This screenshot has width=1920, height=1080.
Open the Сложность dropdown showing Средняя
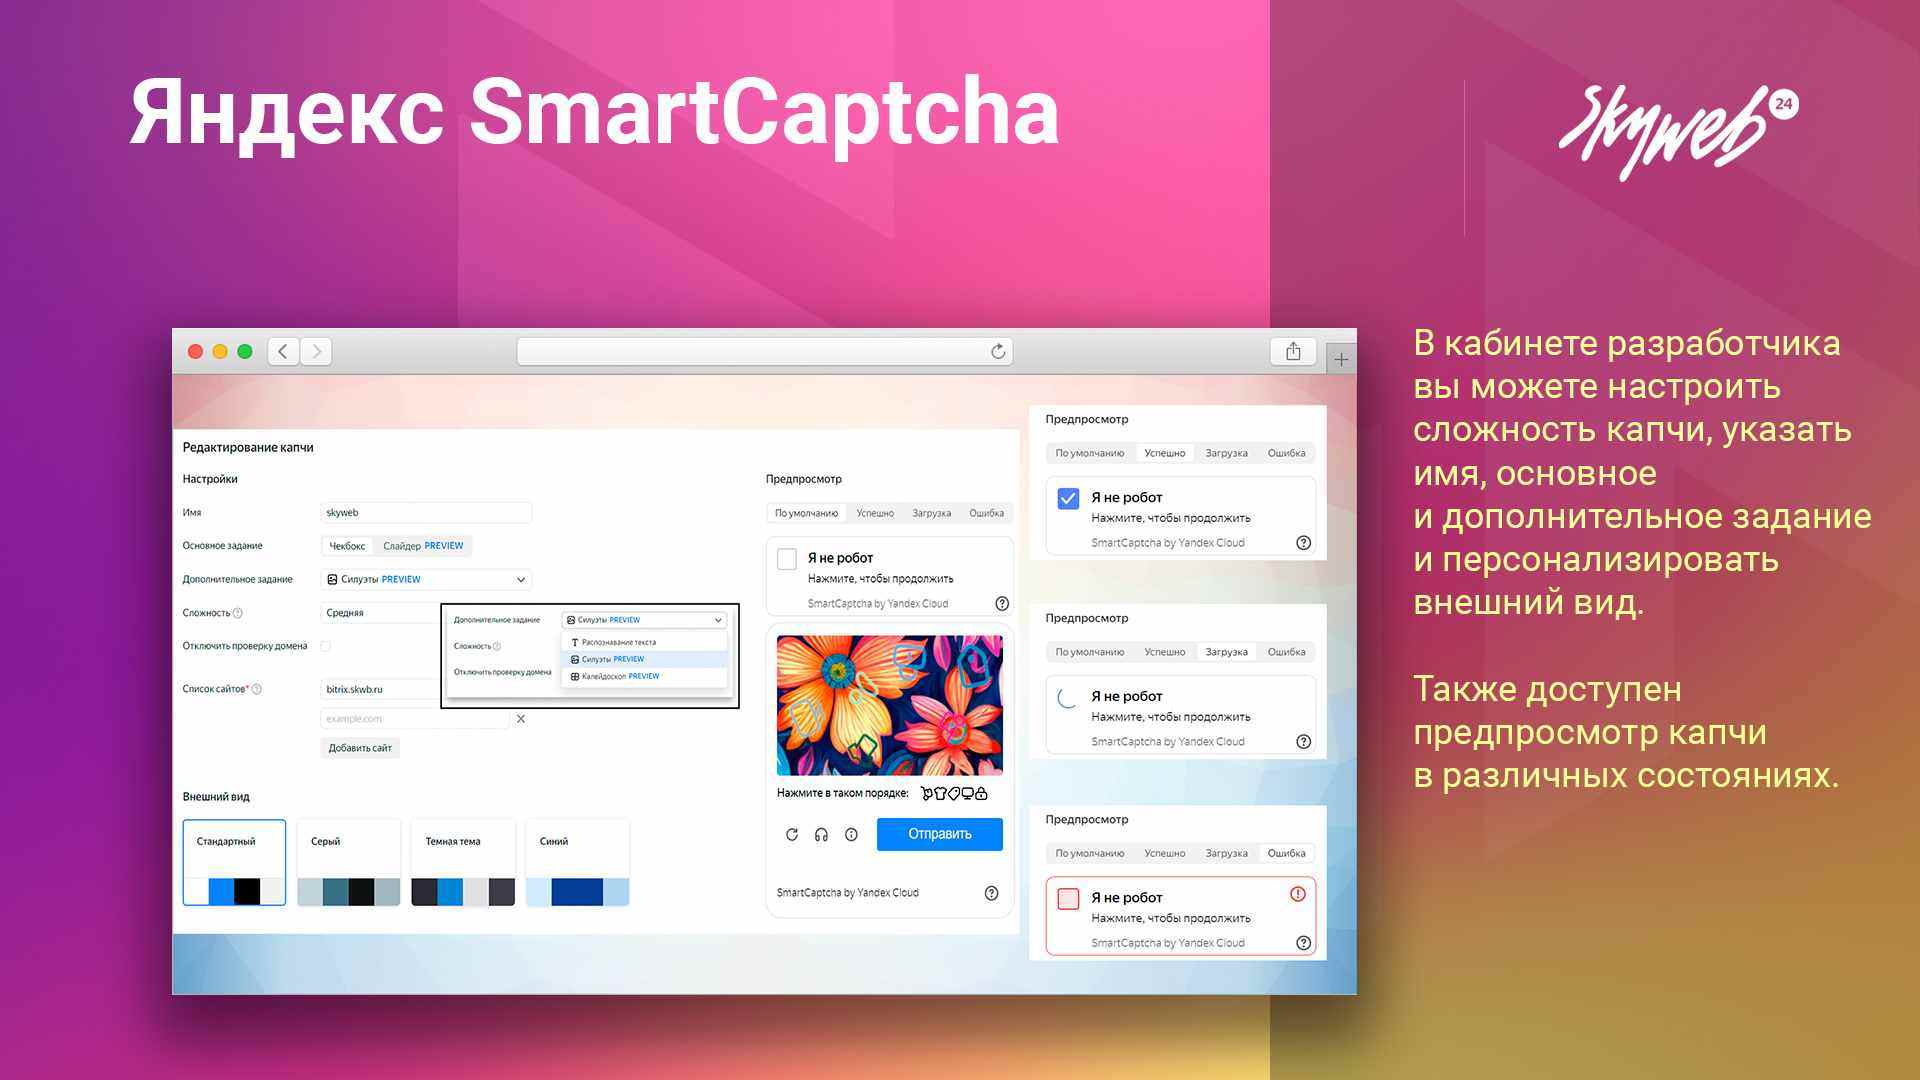[x=380, y=613]
